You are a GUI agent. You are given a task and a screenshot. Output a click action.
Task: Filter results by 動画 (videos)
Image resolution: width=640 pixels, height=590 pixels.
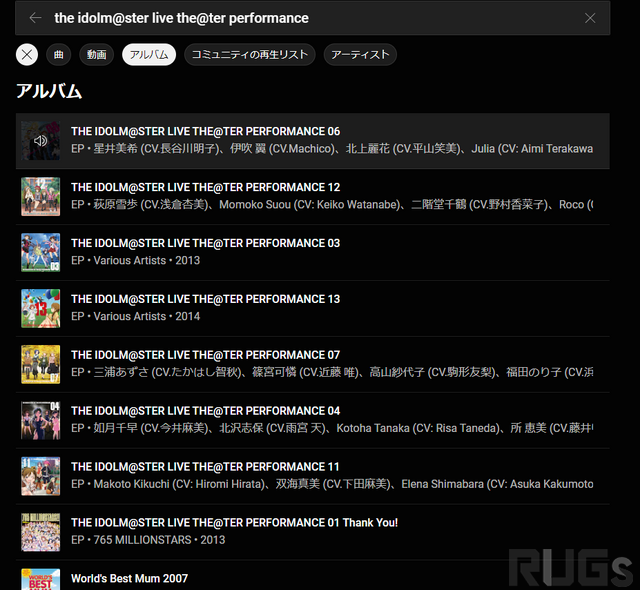96,55
